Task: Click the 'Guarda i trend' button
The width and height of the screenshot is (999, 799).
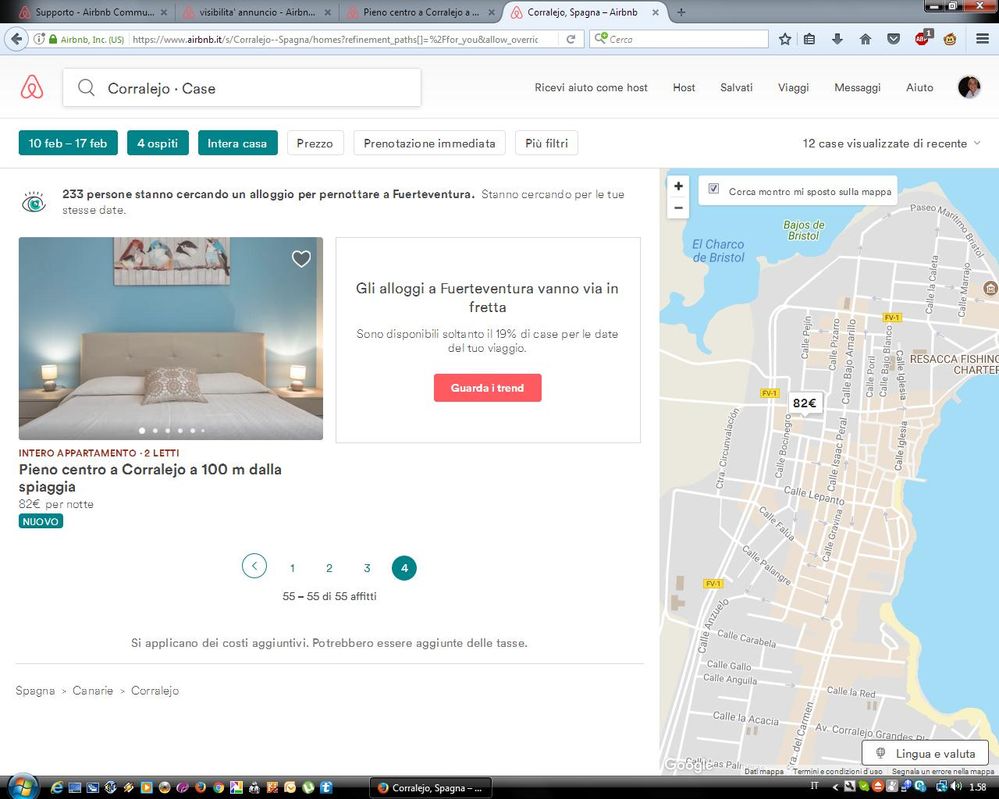Action: (x=487, y=388)
